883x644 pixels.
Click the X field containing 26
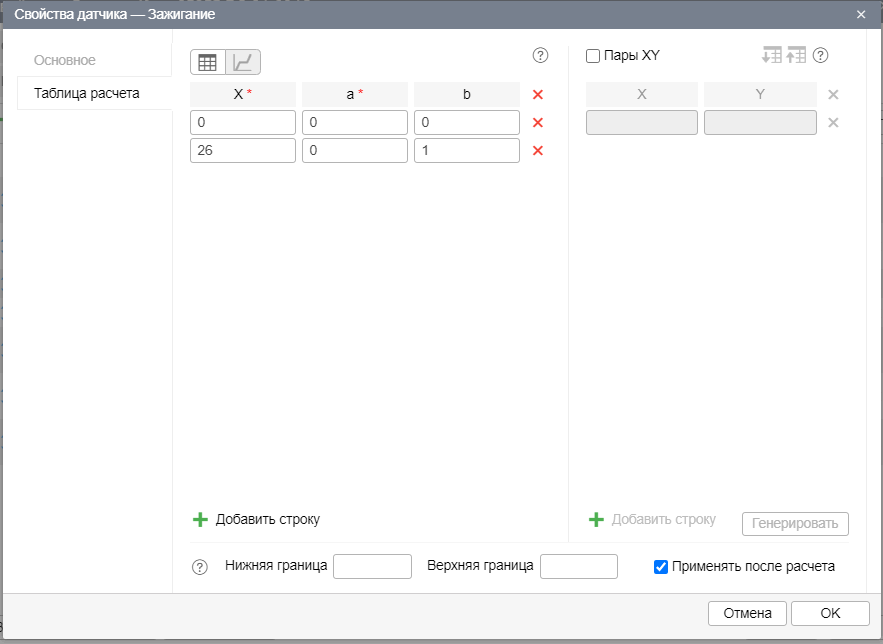(243, 151)
